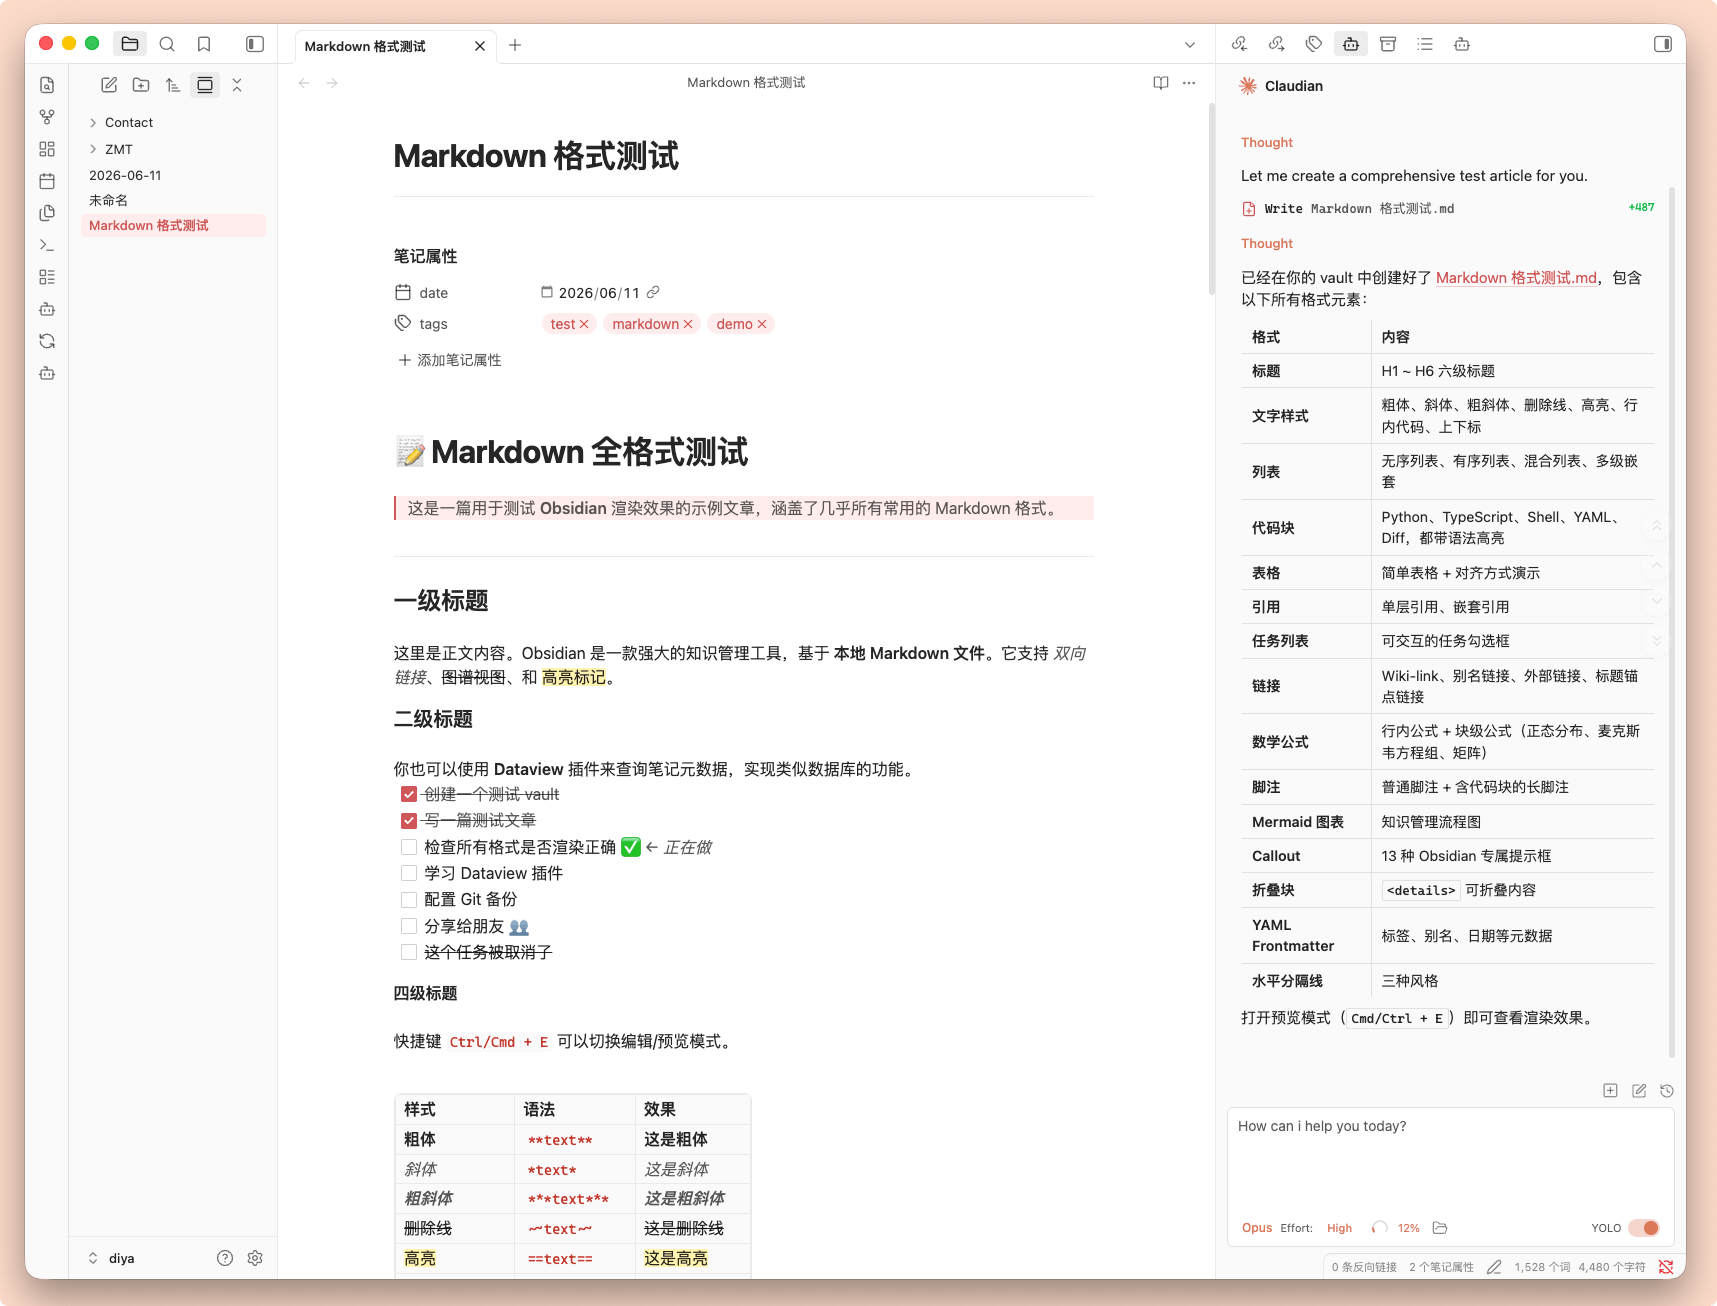The height and width of the screenshot is (1306, 1717).
Task: Toggle the YOLO mode switch
Action: click(x=1644, y=1228)
